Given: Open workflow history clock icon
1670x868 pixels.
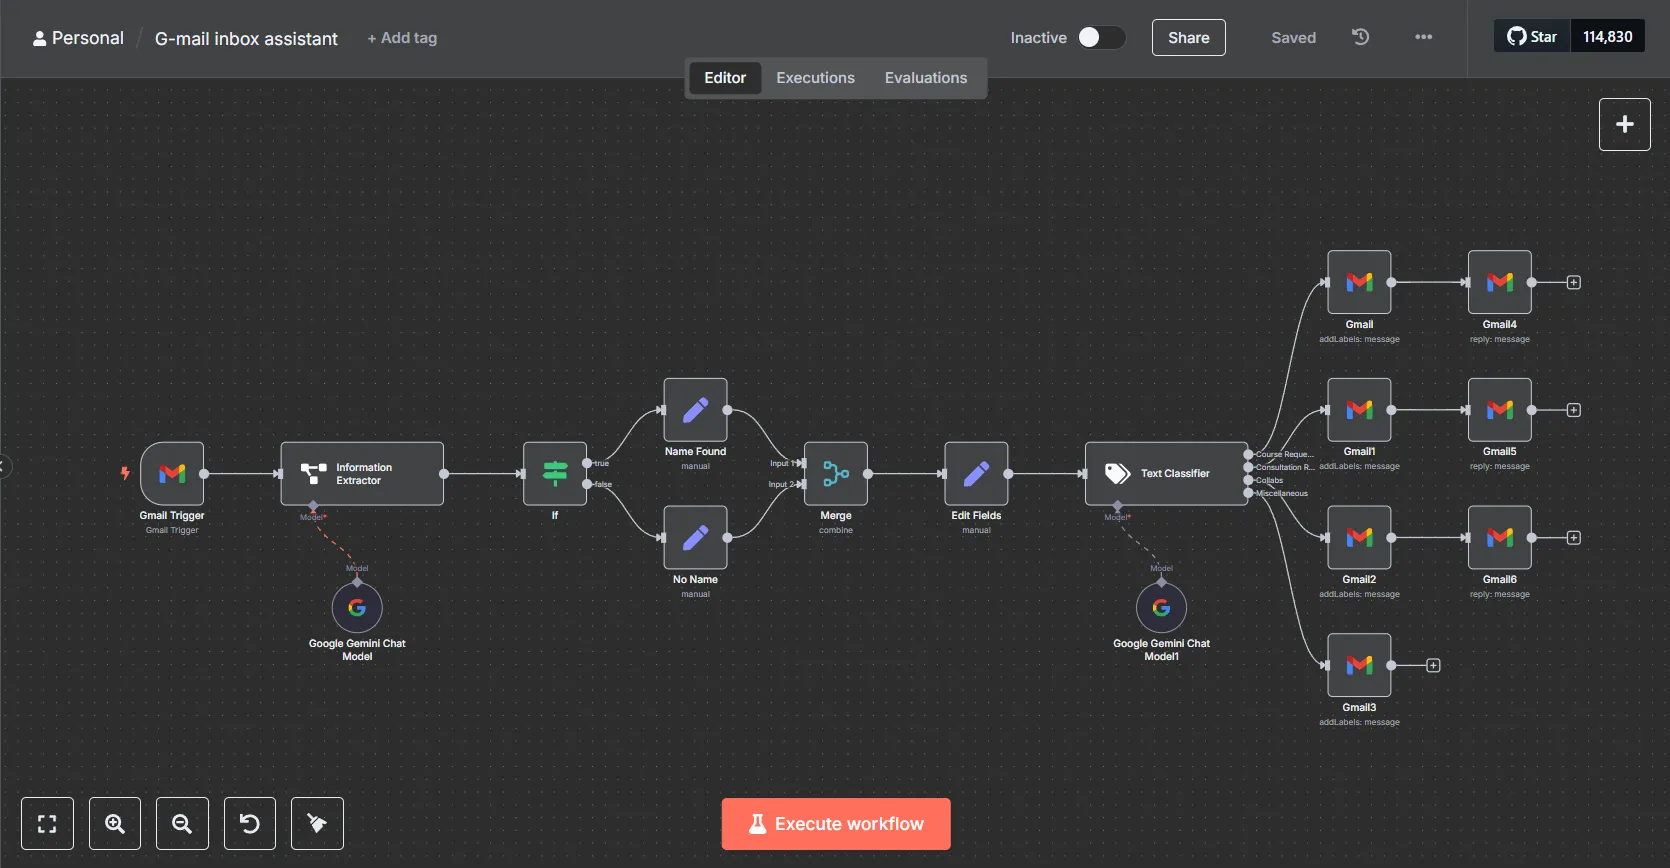Looking at the screenshot, I should (1361, 38).
